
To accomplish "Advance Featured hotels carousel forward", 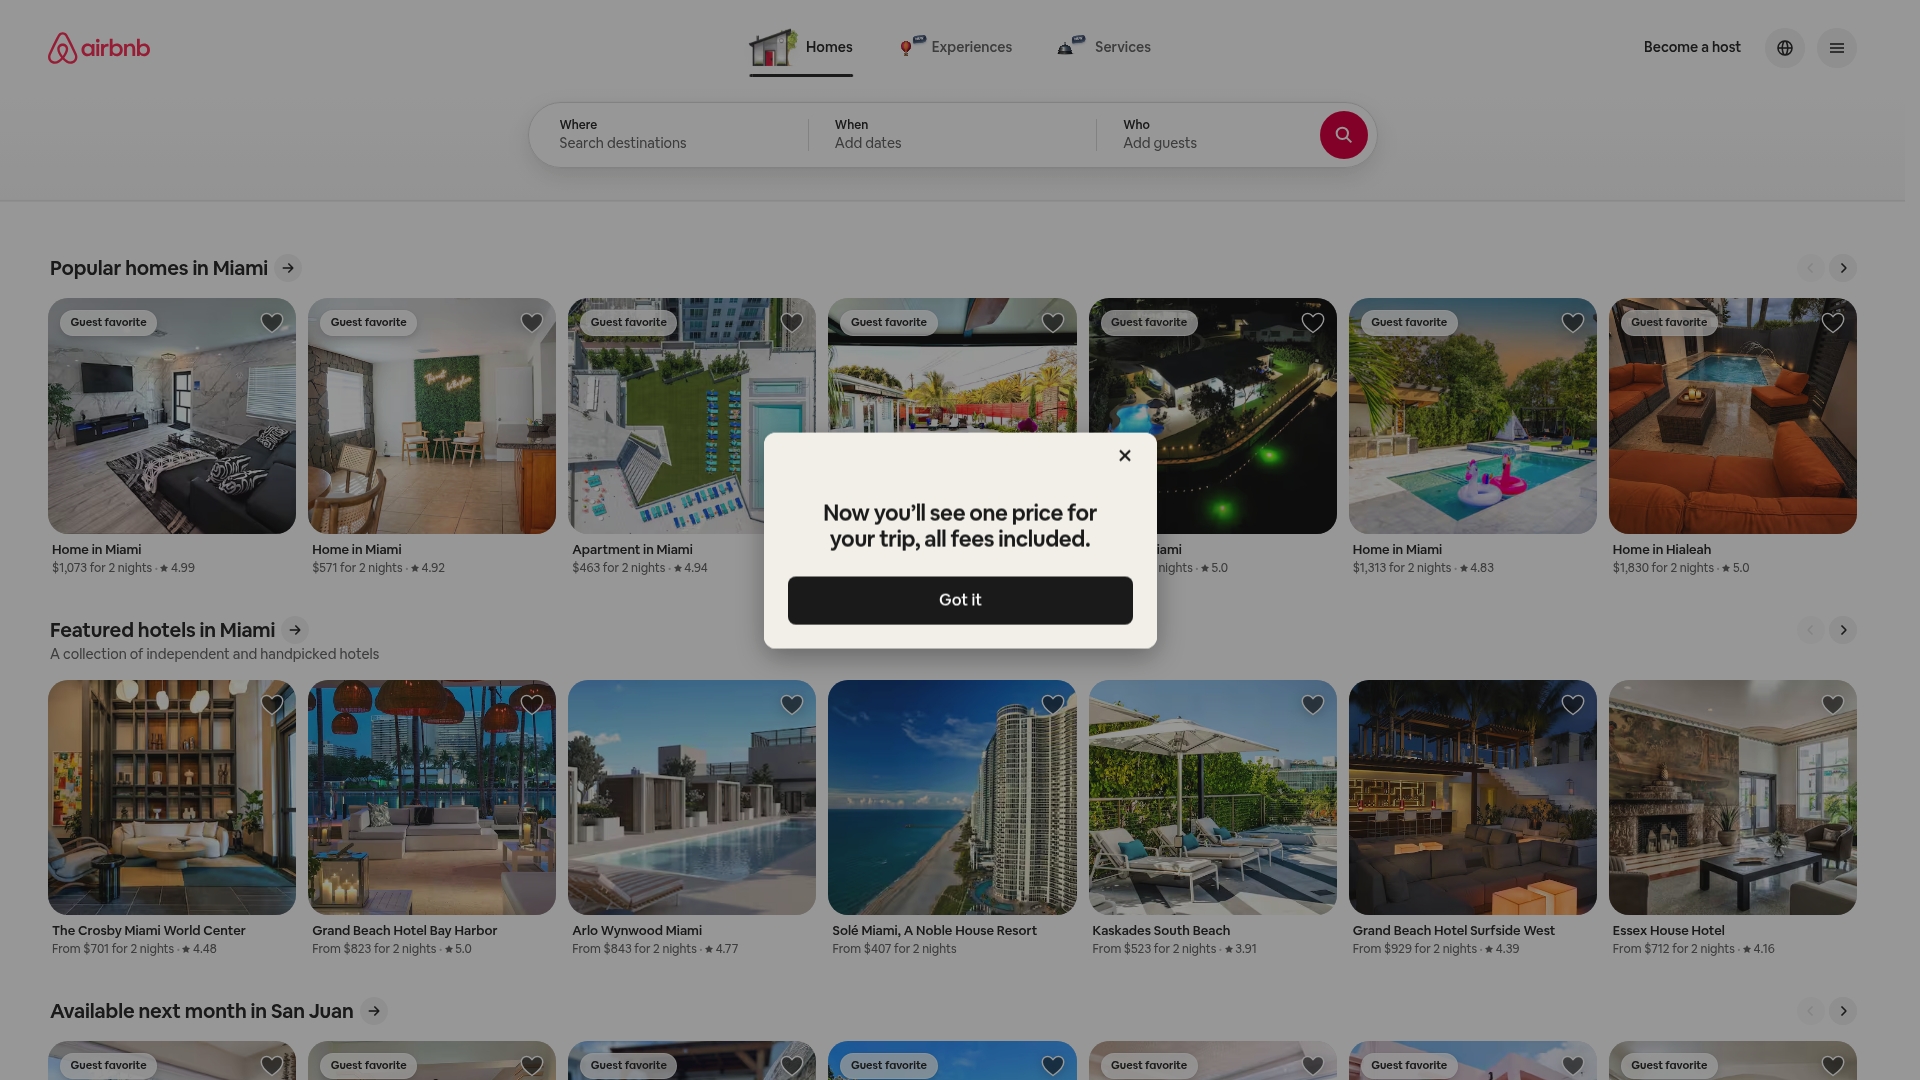I will (x=1843, y=630).
